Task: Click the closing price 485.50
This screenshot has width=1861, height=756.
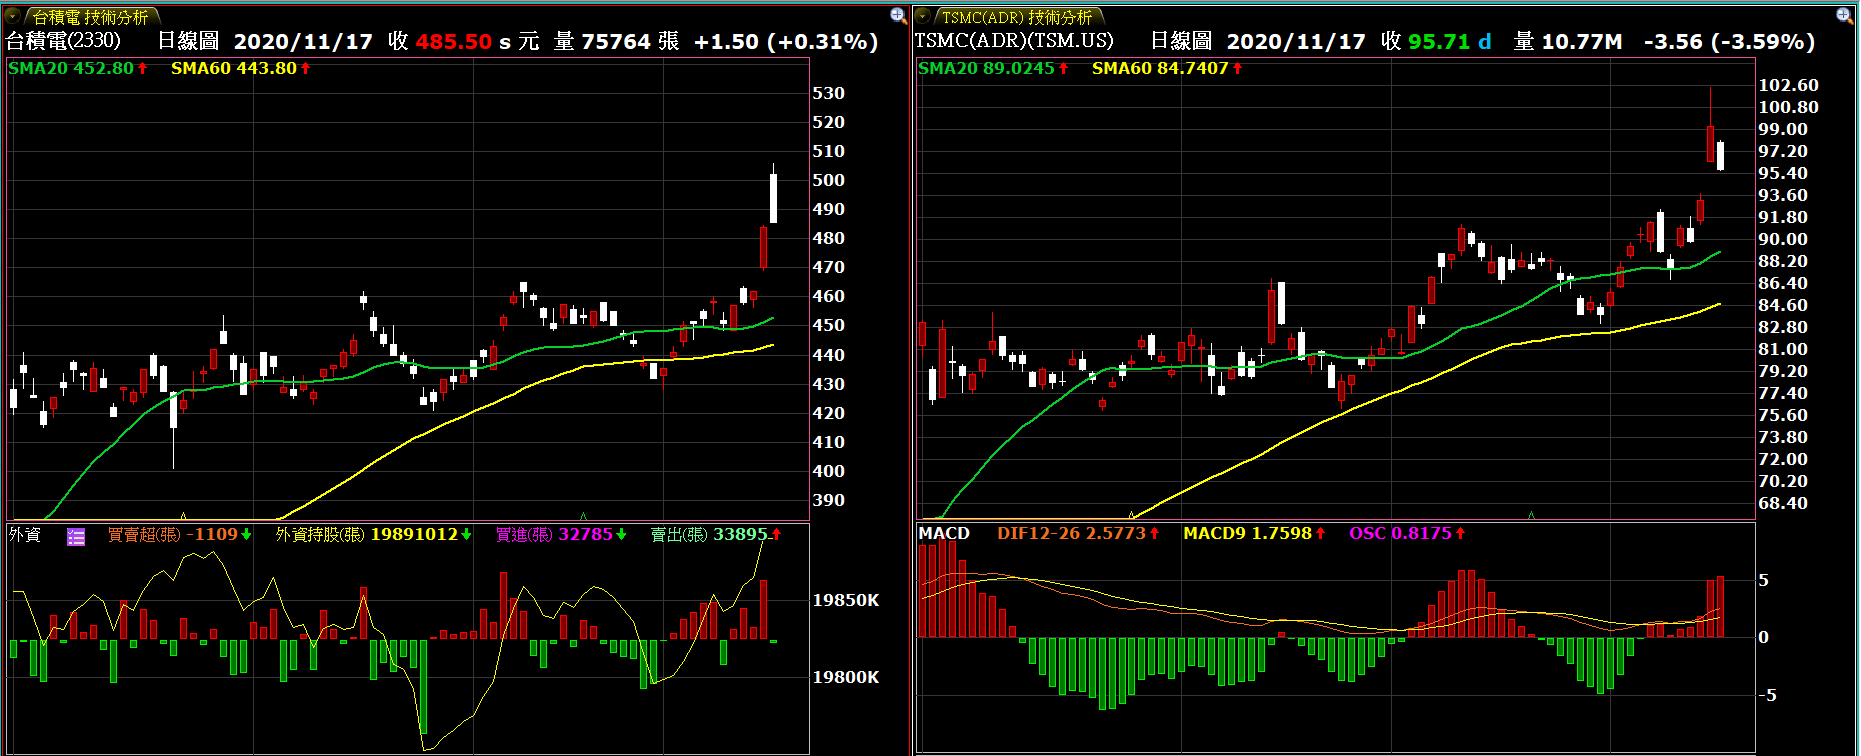Action: coord(454,42)
